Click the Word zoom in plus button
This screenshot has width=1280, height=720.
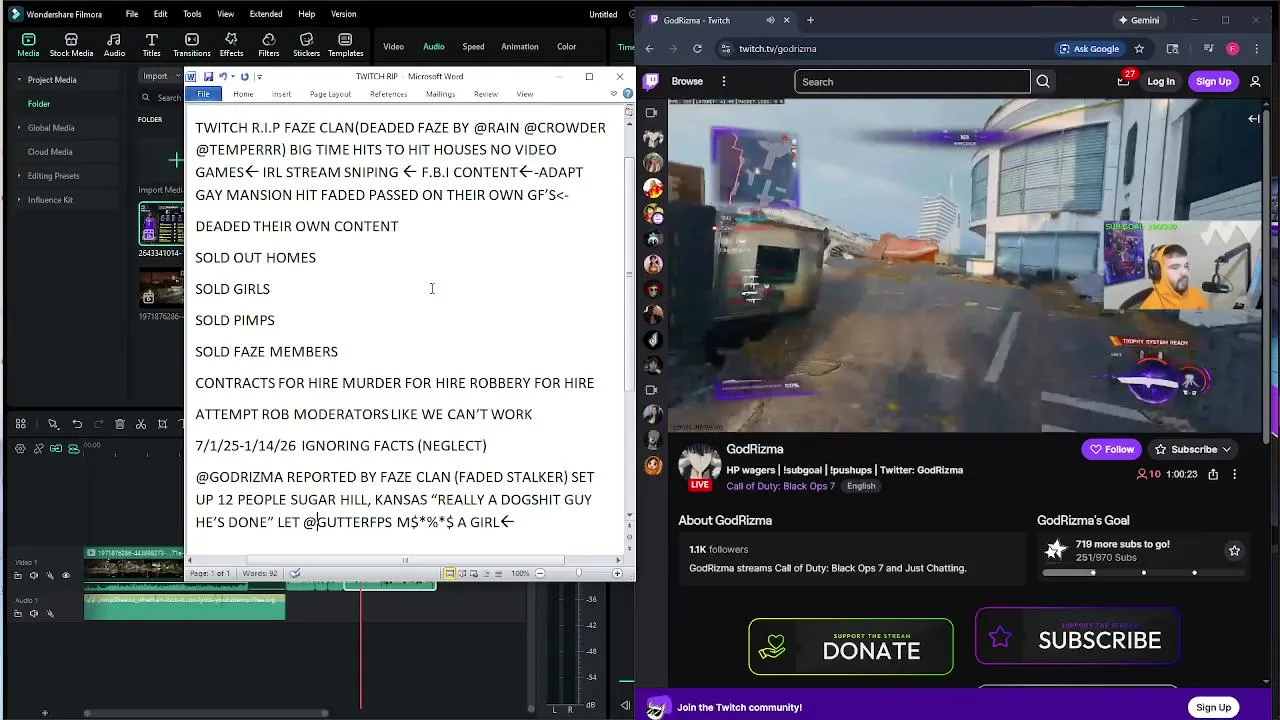pos(617,573)
